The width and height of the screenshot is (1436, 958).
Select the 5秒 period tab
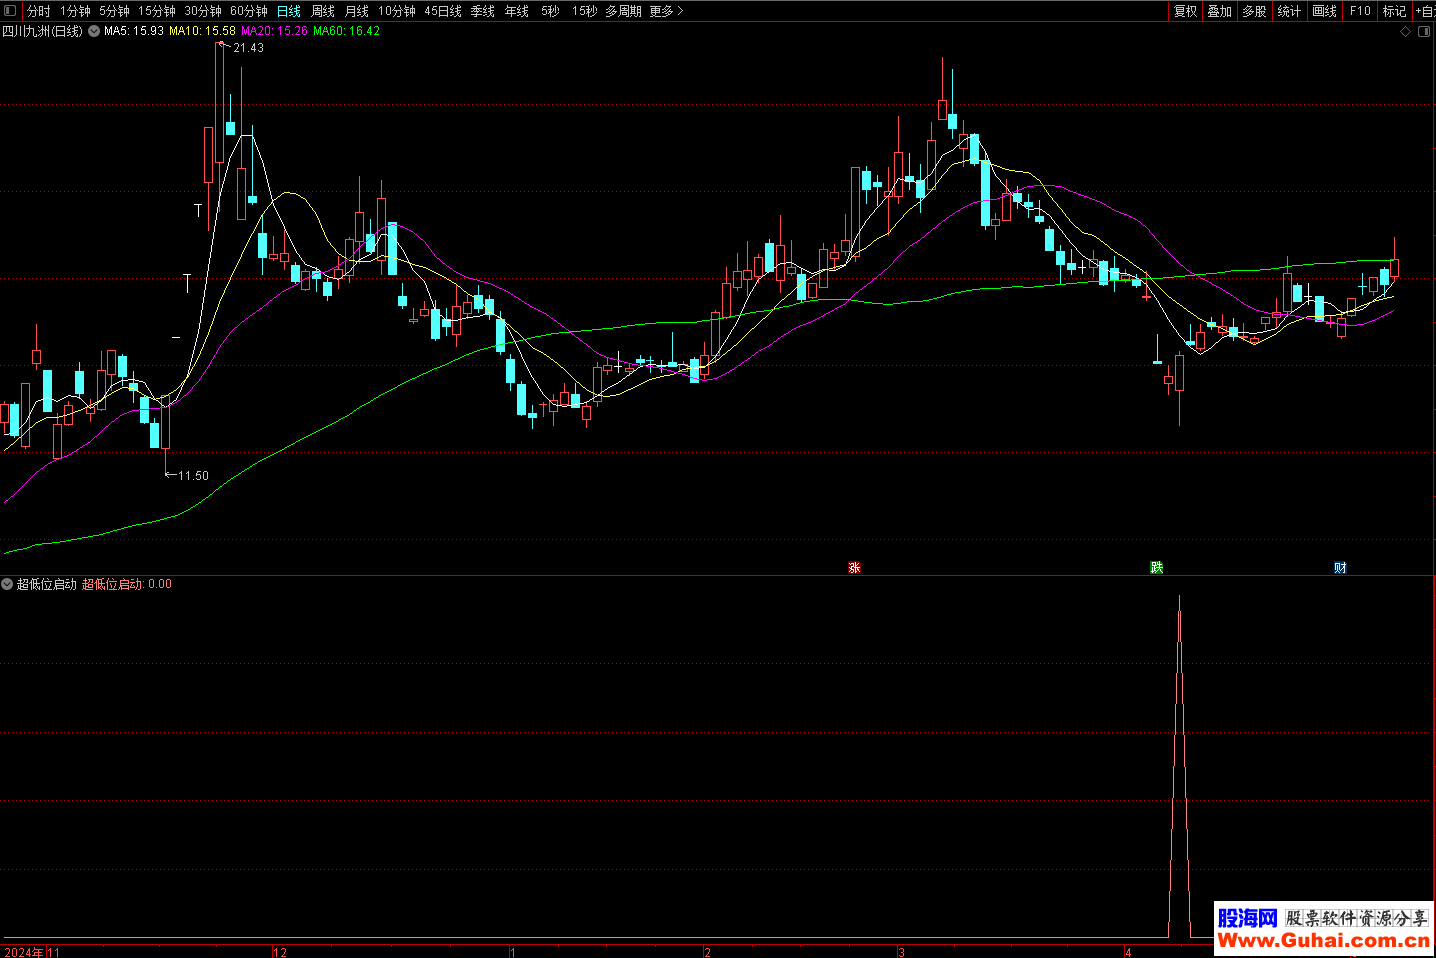pos(551,11)
